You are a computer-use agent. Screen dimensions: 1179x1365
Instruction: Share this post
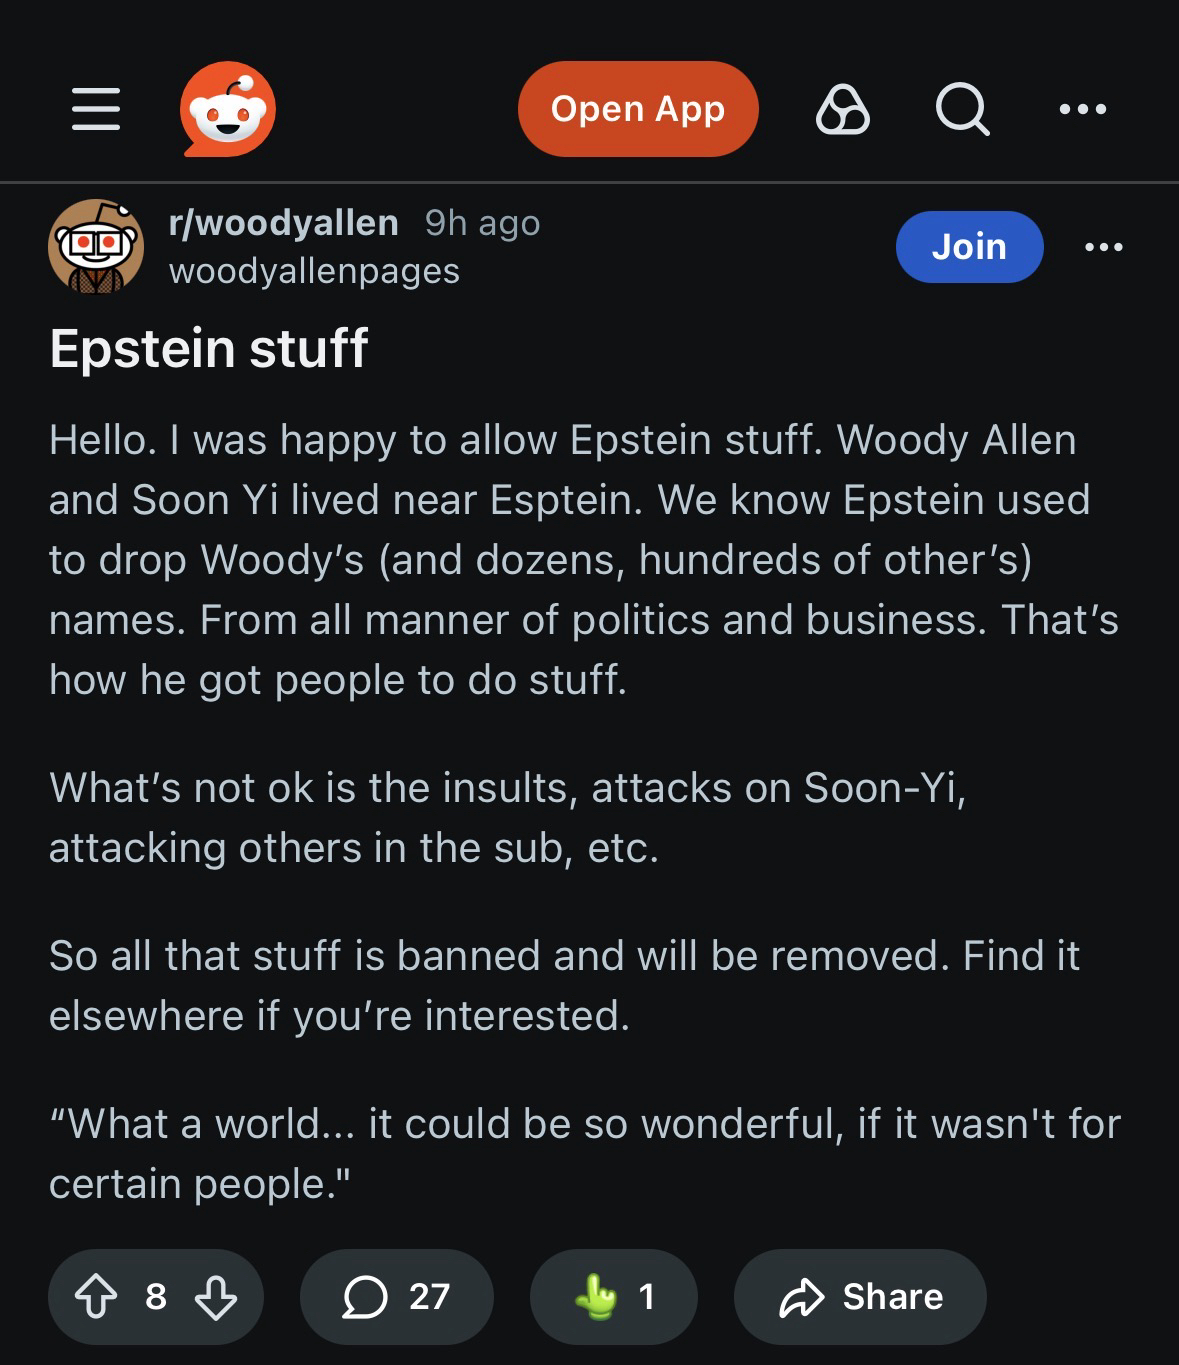(860, 1297)
